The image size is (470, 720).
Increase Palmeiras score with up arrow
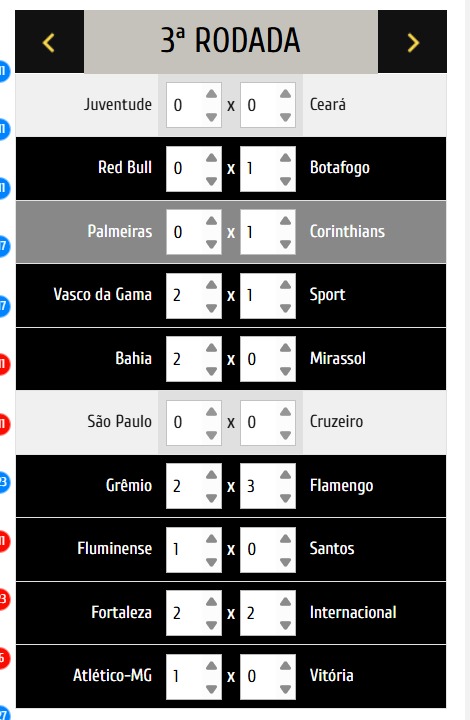pyautogui.click(x=211, y=221)
